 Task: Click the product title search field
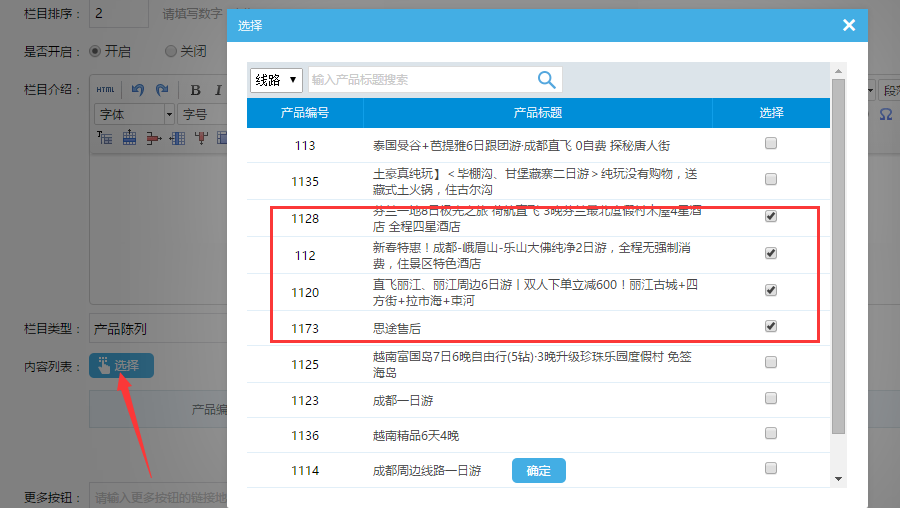point(420,80)
